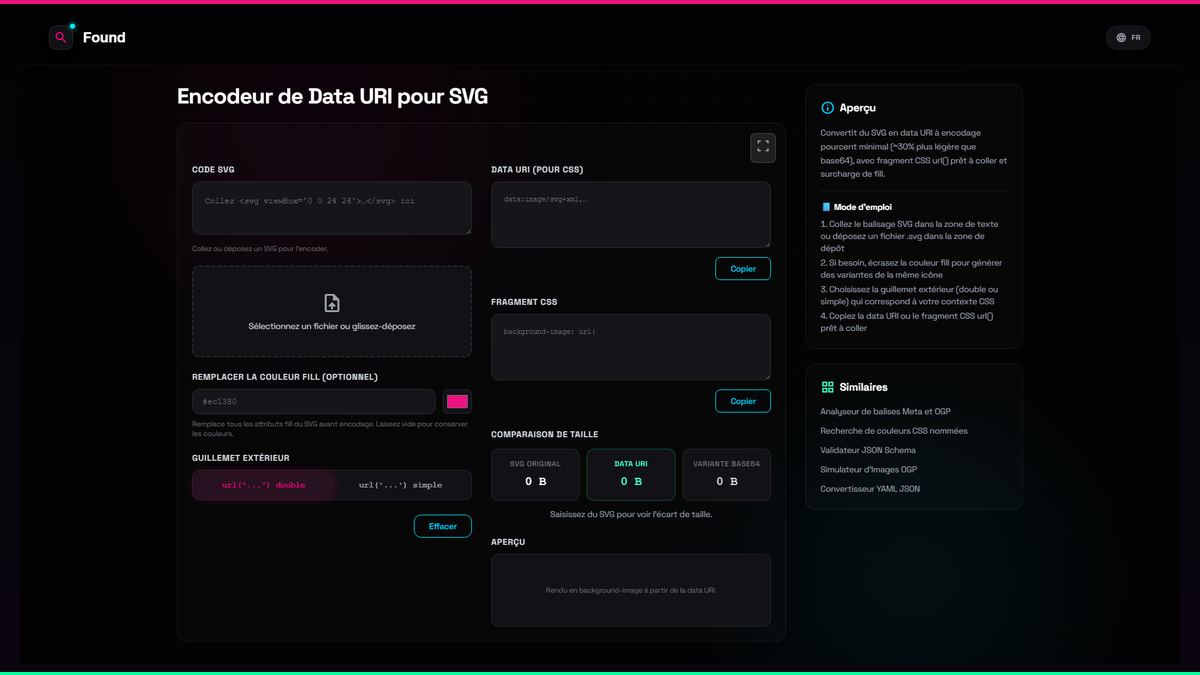This screenshot has height=675, width=1200.
Task: Click the 'Fragment CSS' section label
Action: (524, 302)
